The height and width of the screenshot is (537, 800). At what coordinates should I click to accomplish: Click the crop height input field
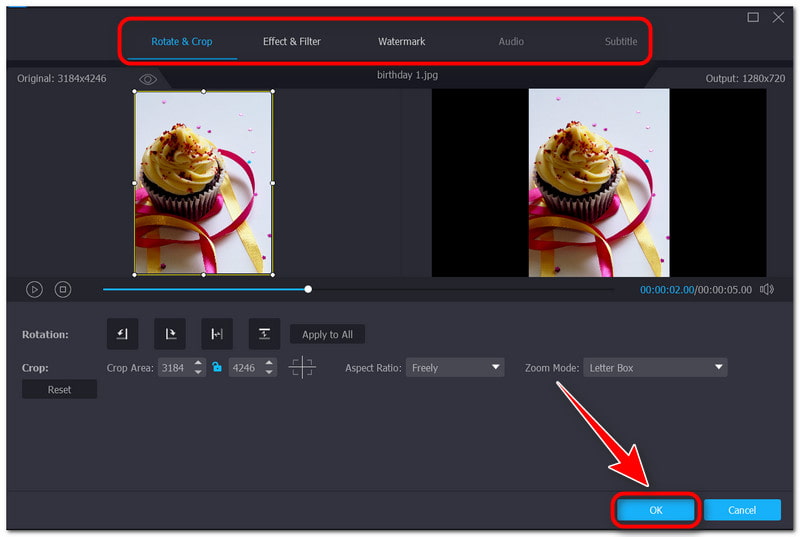click(243, 368)
